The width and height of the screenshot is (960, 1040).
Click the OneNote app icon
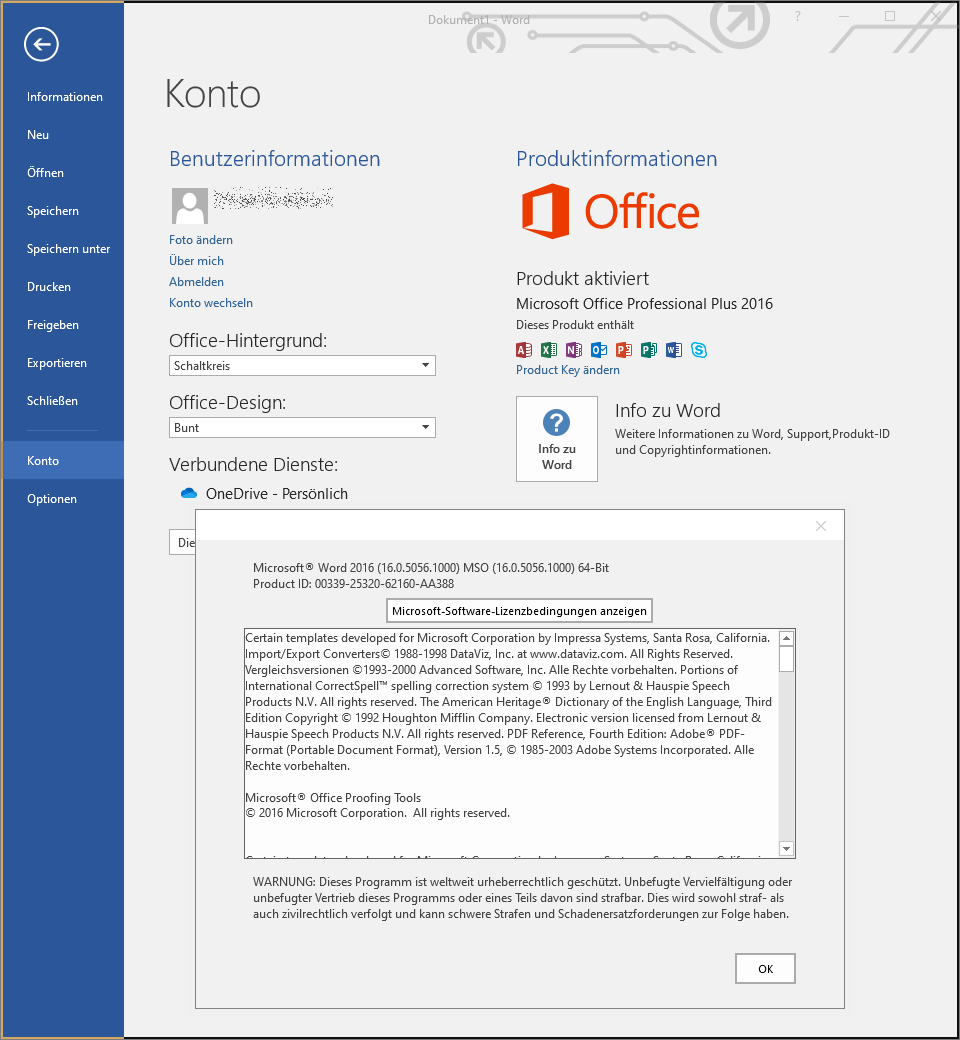[573, 350]
